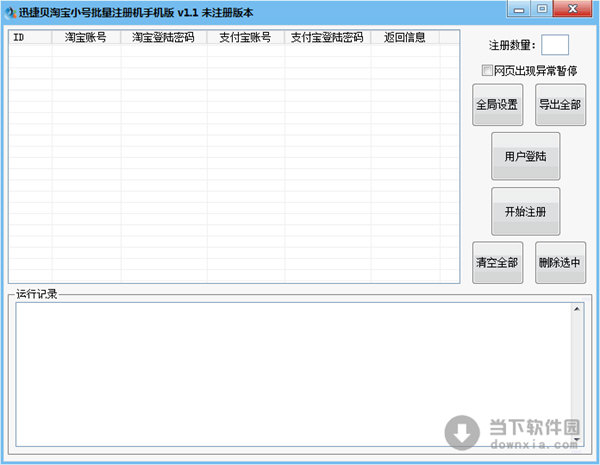Image resolution: width=600 pixels, height=465 pixels.
Task: Focus the 注册数量 input field
Action: click(x=554, y=45)
